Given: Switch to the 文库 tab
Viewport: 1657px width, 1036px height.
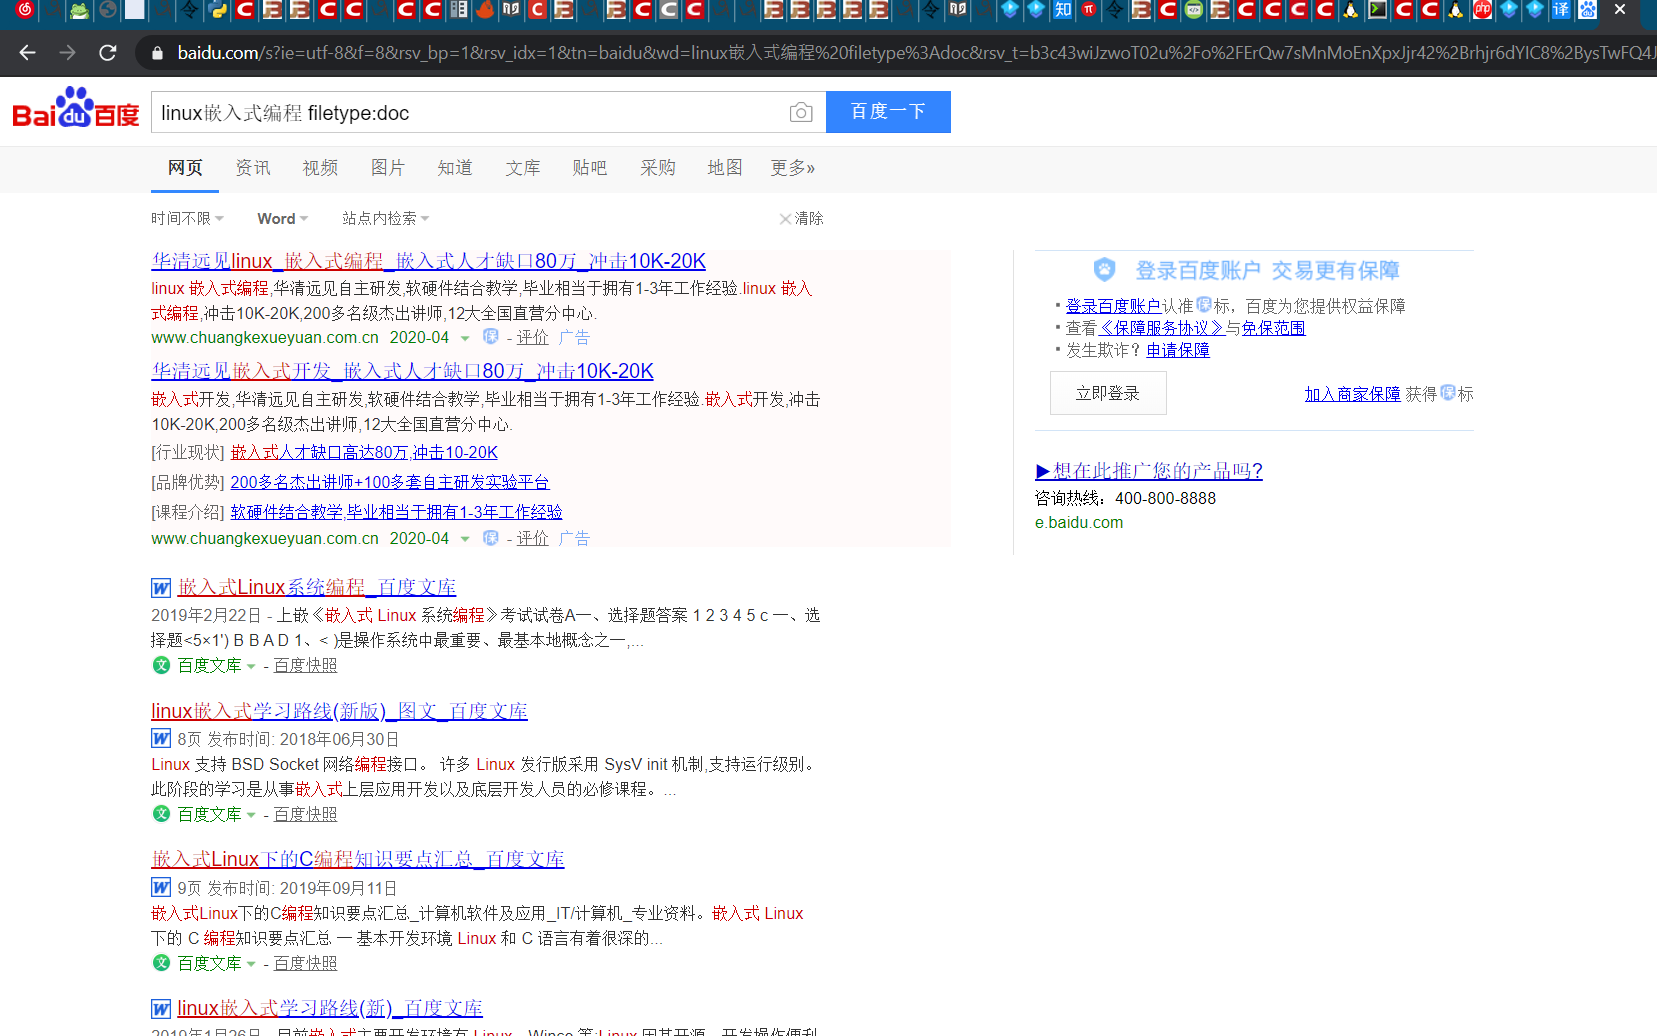Looking at the screenshot, I should pyautogui.click(x=522, y=168).
